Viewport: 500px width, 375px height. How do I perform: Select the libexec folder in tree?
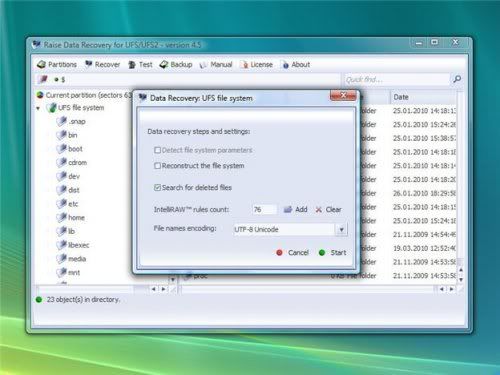(79, 245)
